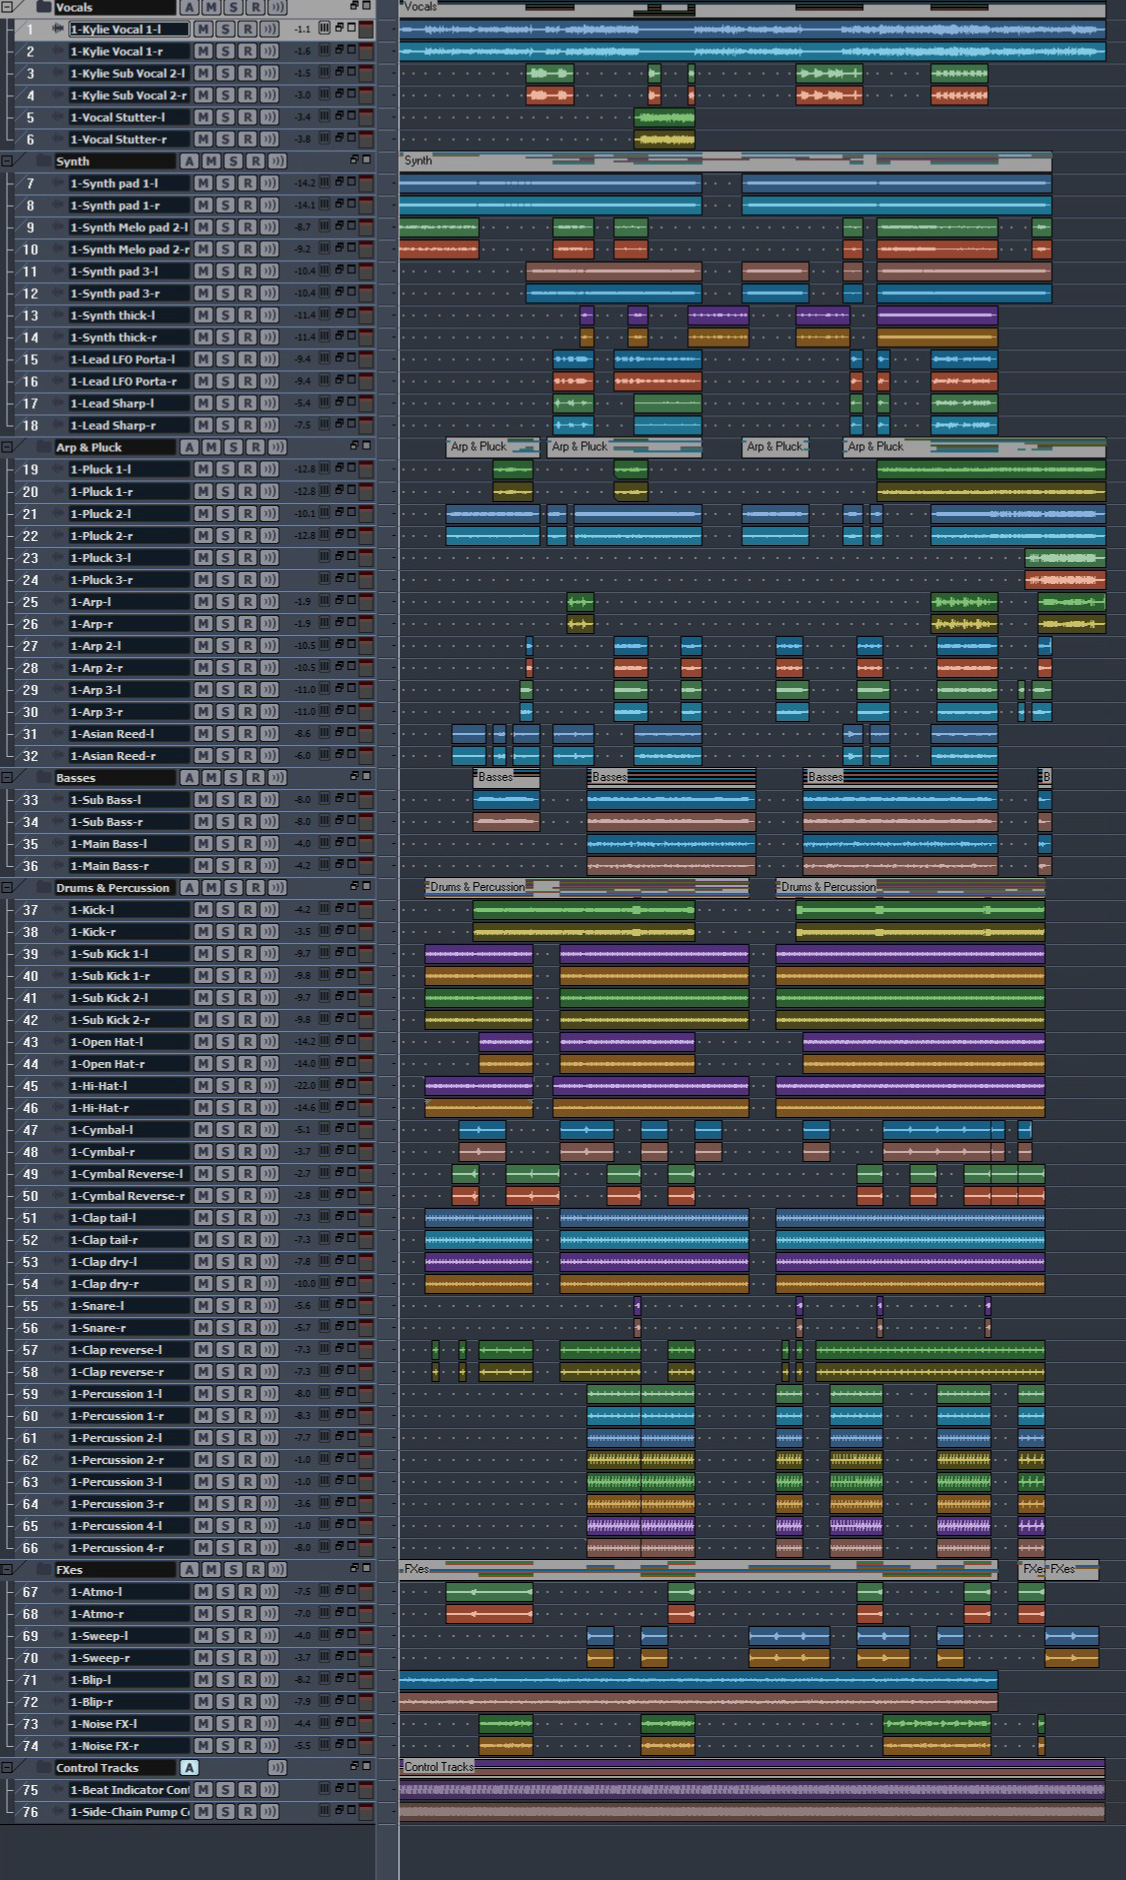Viewport: 1126px width, 1880px height.
Task: Record-arm the FXes folder track
Action: coord(255,1569)
